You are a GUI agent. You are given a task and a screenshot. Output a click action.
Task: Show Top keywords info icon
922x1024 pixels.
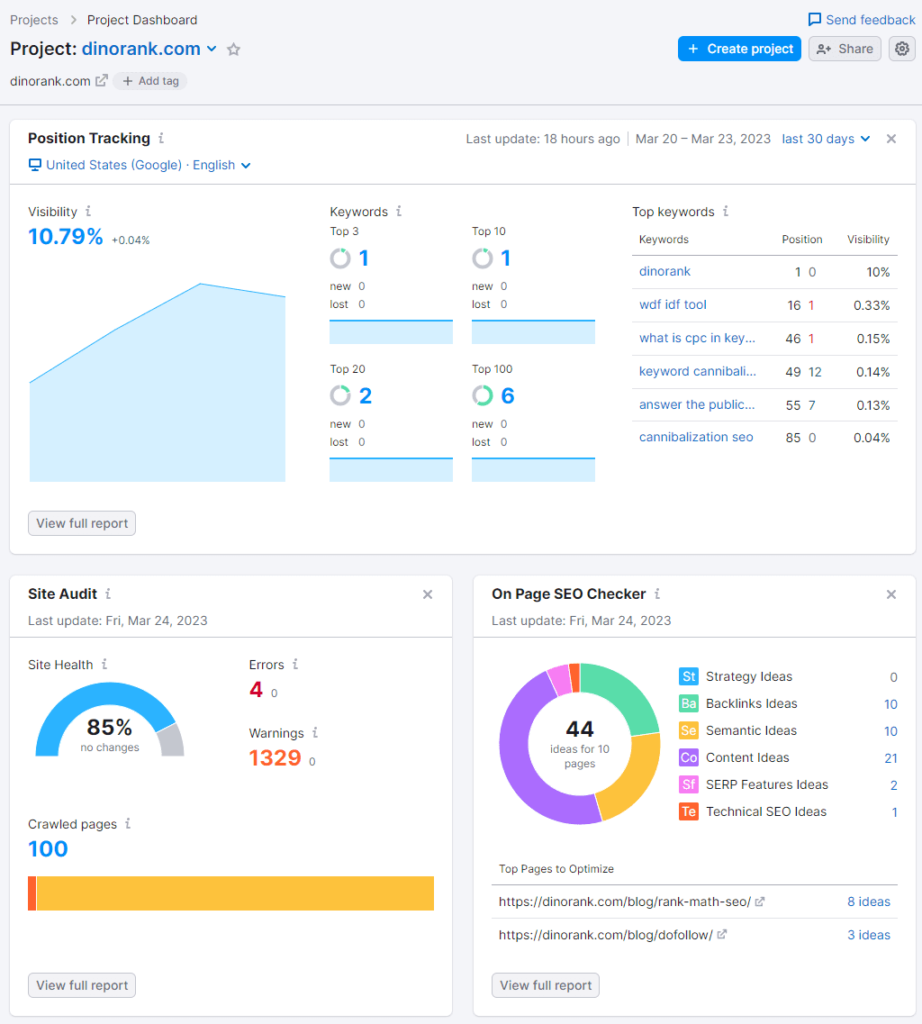coord(725,211)
